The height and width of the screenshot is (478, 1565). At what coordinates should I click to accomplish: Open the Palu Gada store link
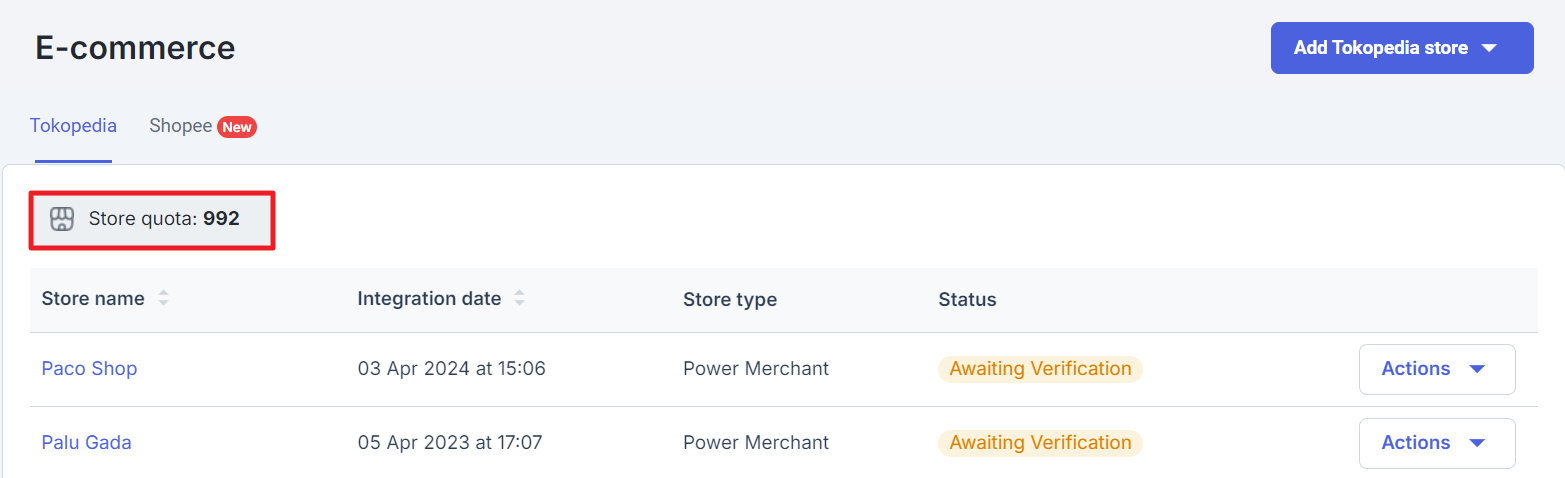[86, 443]
